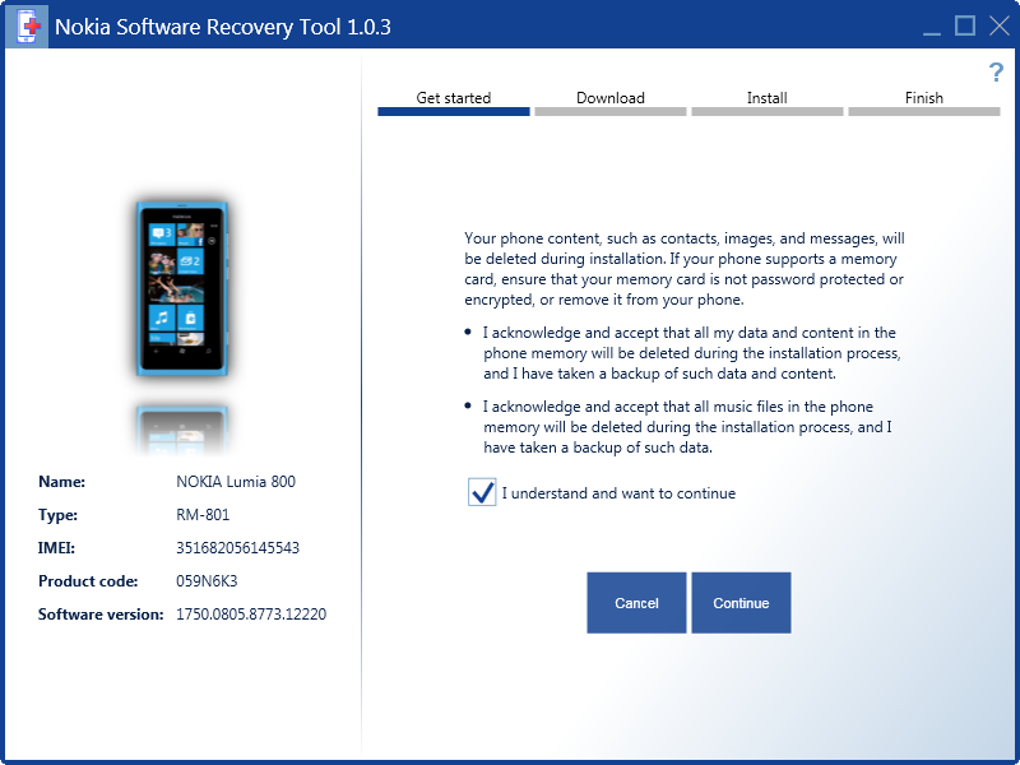This screenshot has height=765, width=1020.
Task: Click the type value "RM-801"
Action: (x=202, y=515)
